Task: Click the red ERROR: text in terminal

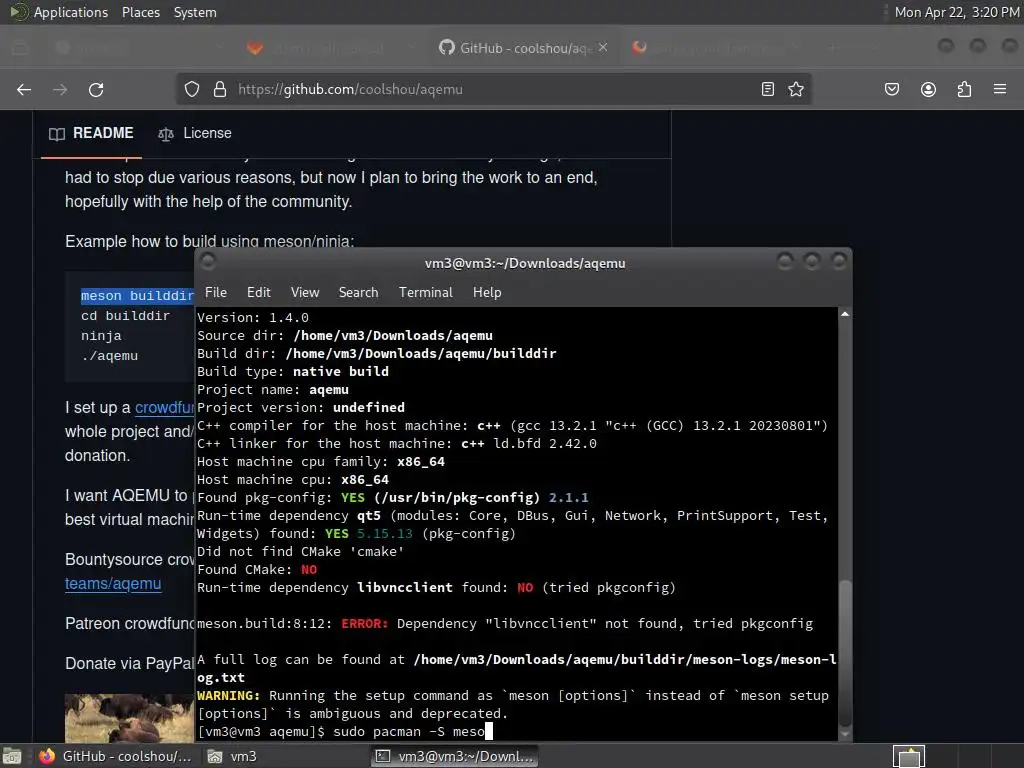Action: [x=364, y=624]
